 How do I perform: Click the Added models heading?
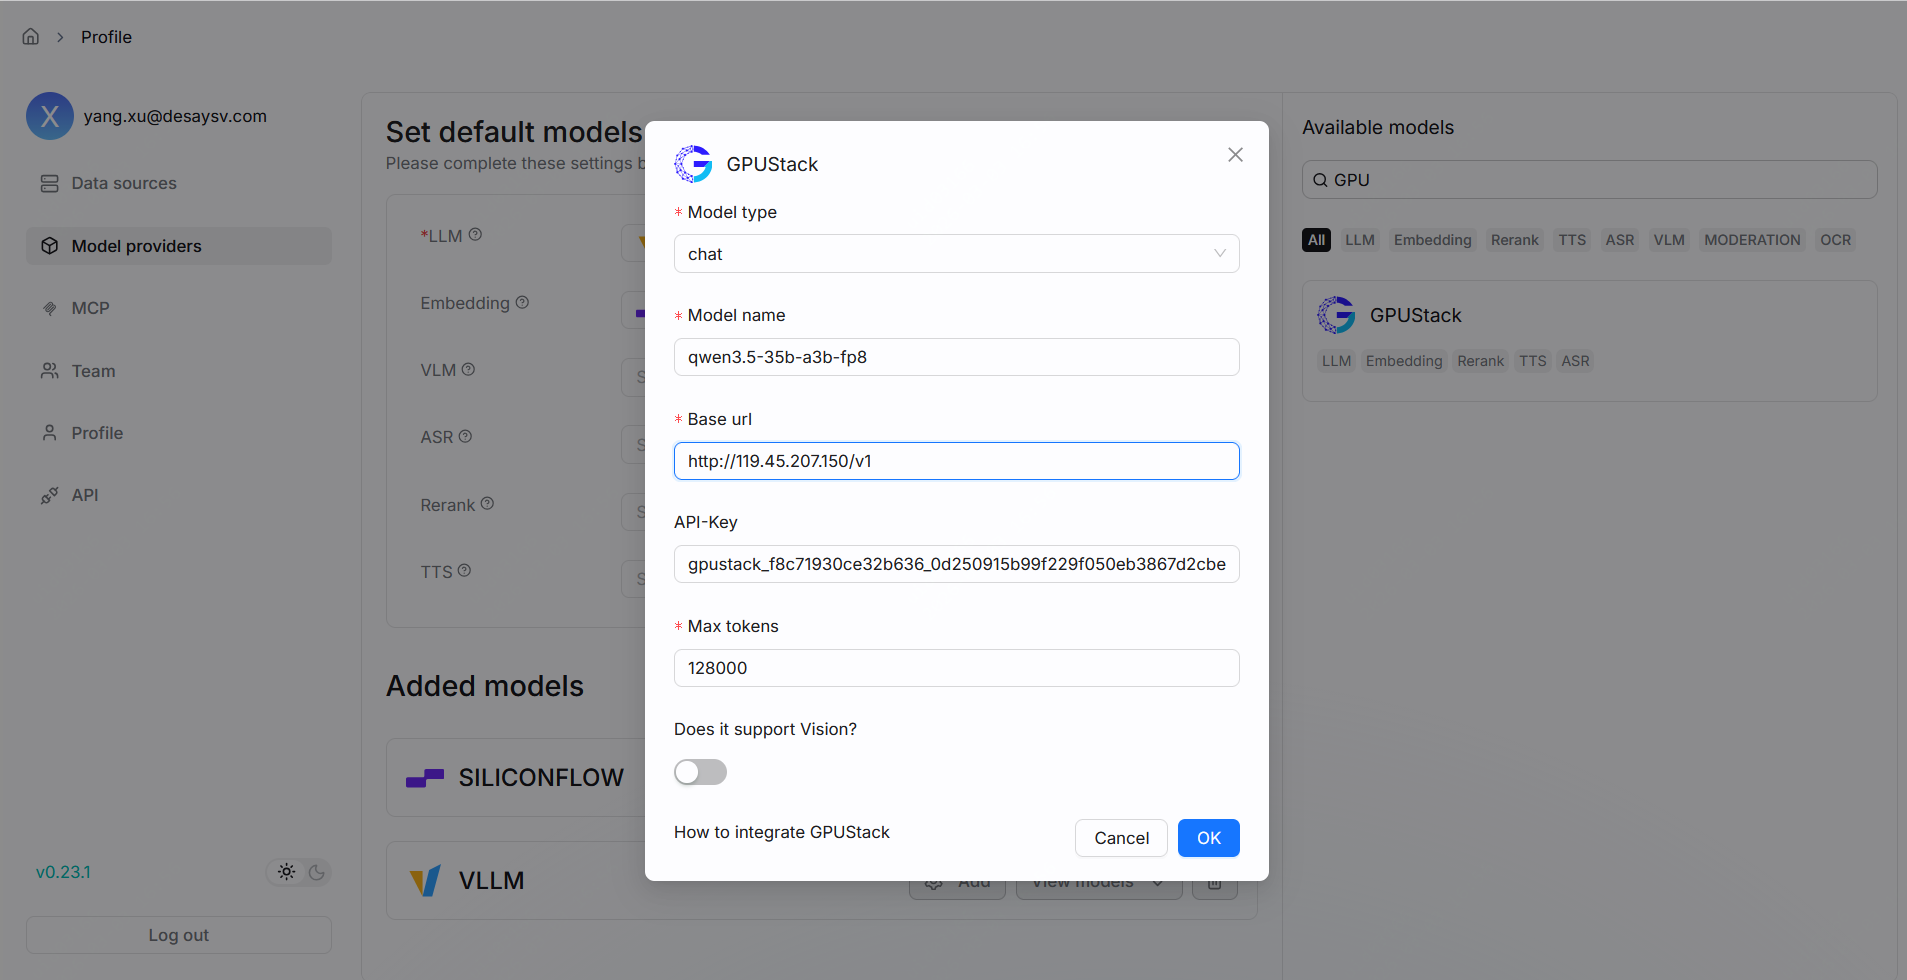(485, 686)
